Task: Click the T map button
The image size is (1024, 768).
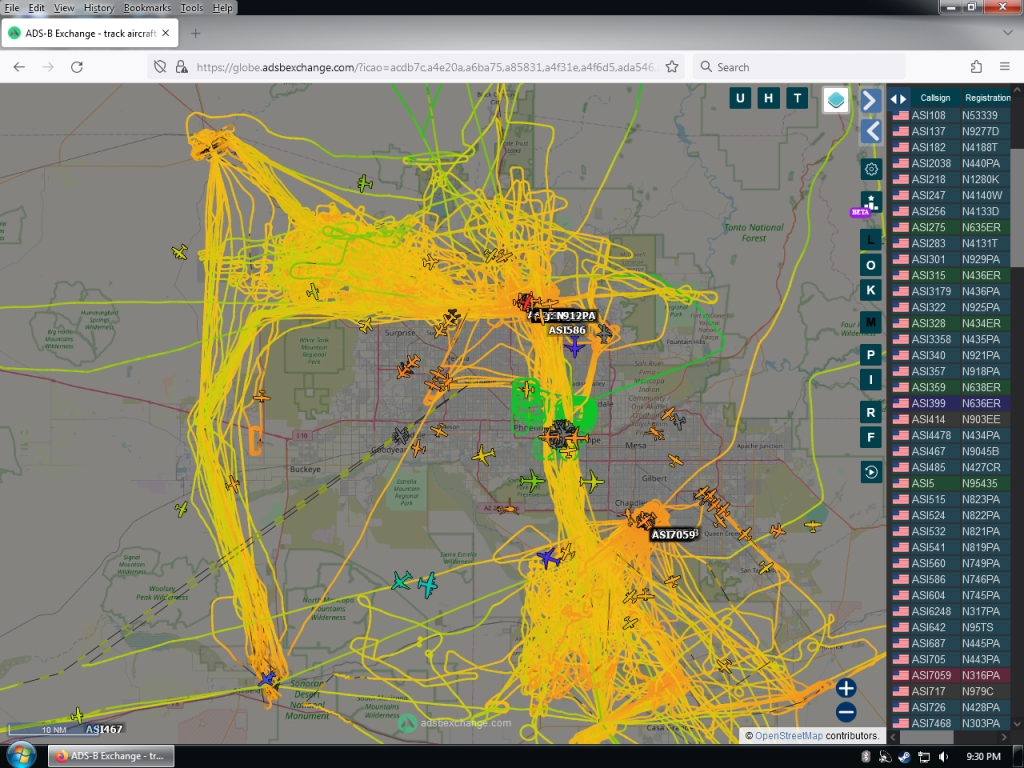Action: [x=797, y=99]
